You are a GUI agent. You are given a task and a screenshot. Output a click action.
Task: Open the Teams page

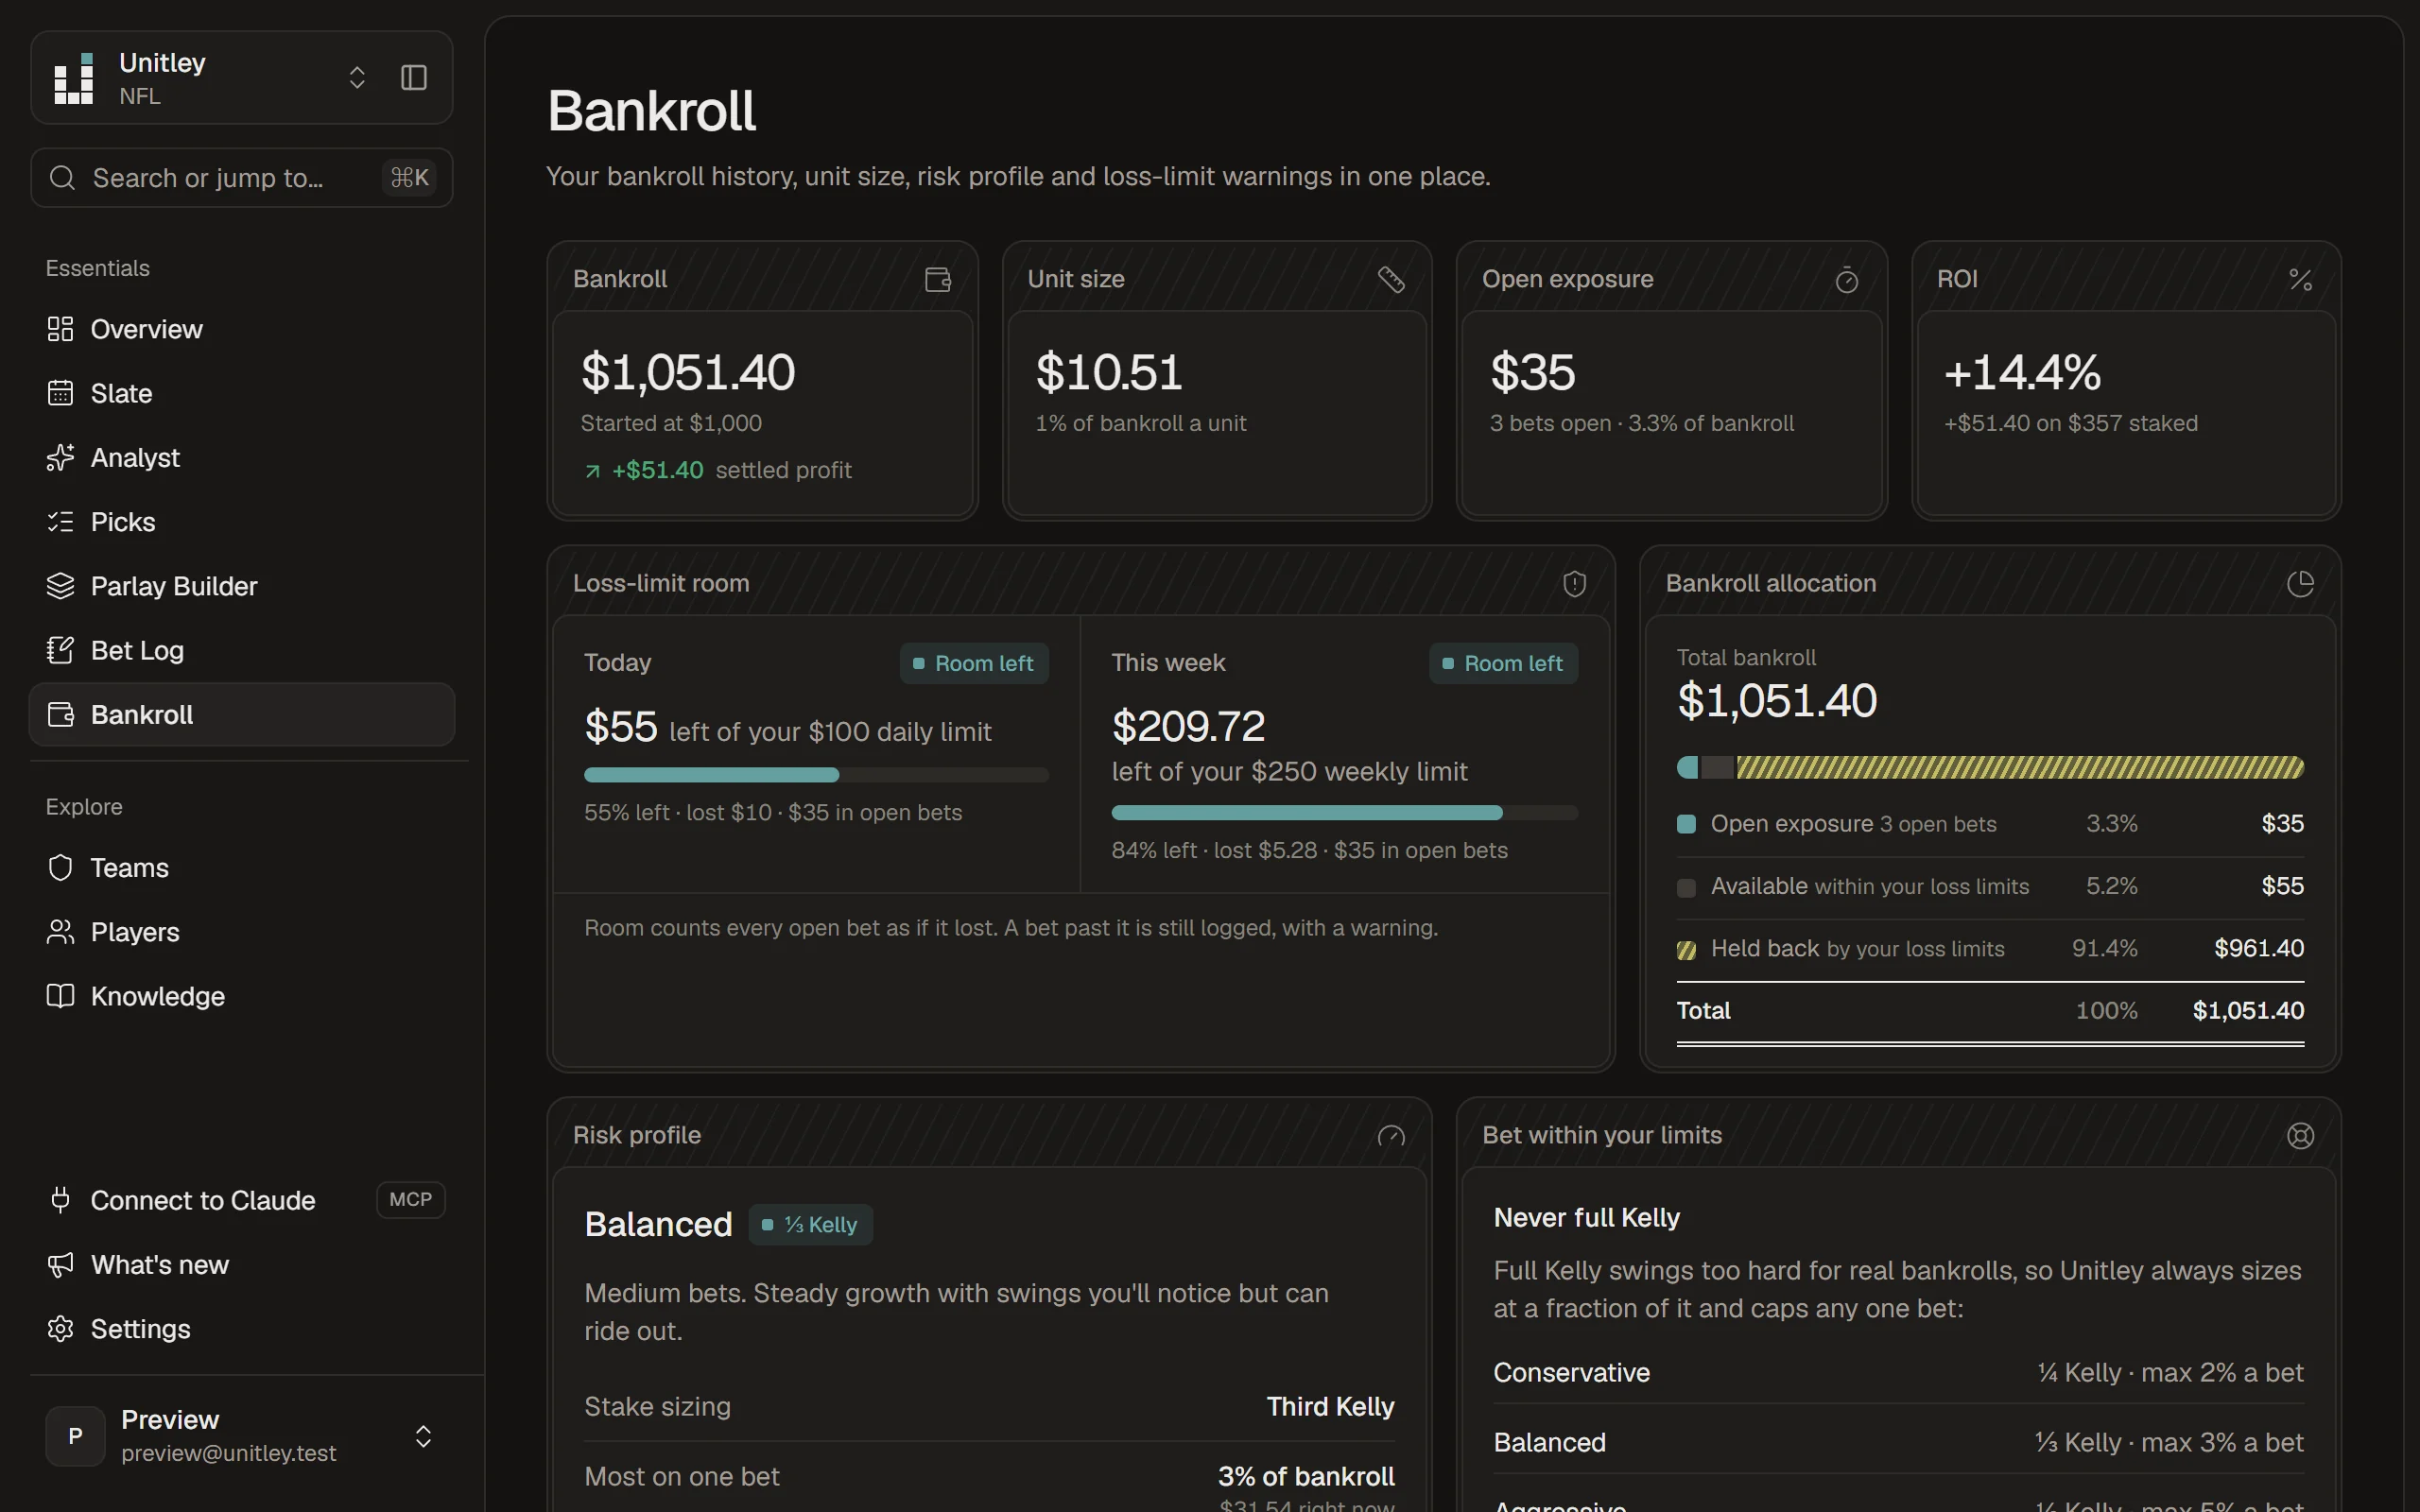click(x=242, y=868)
